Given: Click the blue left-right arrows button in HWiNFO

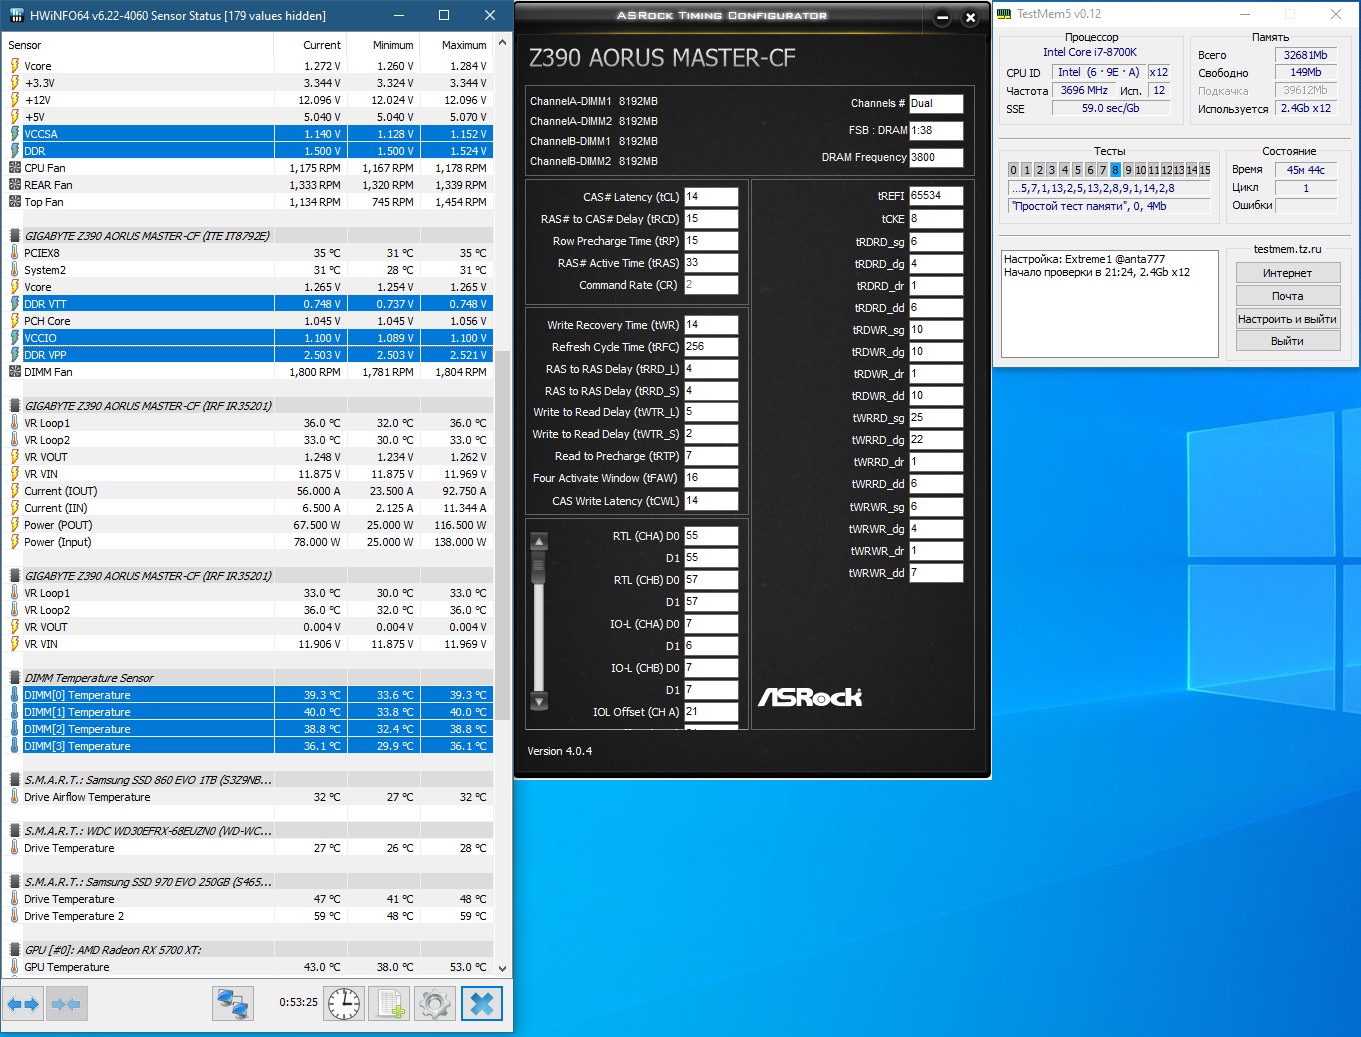Looking at the screenshot, I should coord(23,1004).
